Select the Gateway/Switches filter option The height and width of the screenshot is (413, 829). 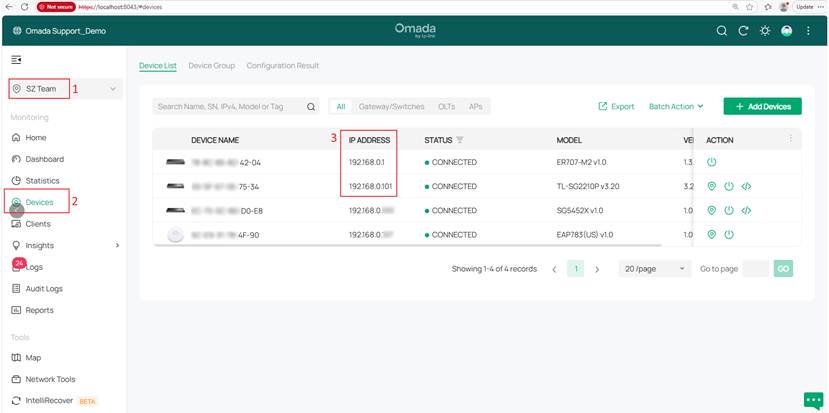[x=391, y=106]
